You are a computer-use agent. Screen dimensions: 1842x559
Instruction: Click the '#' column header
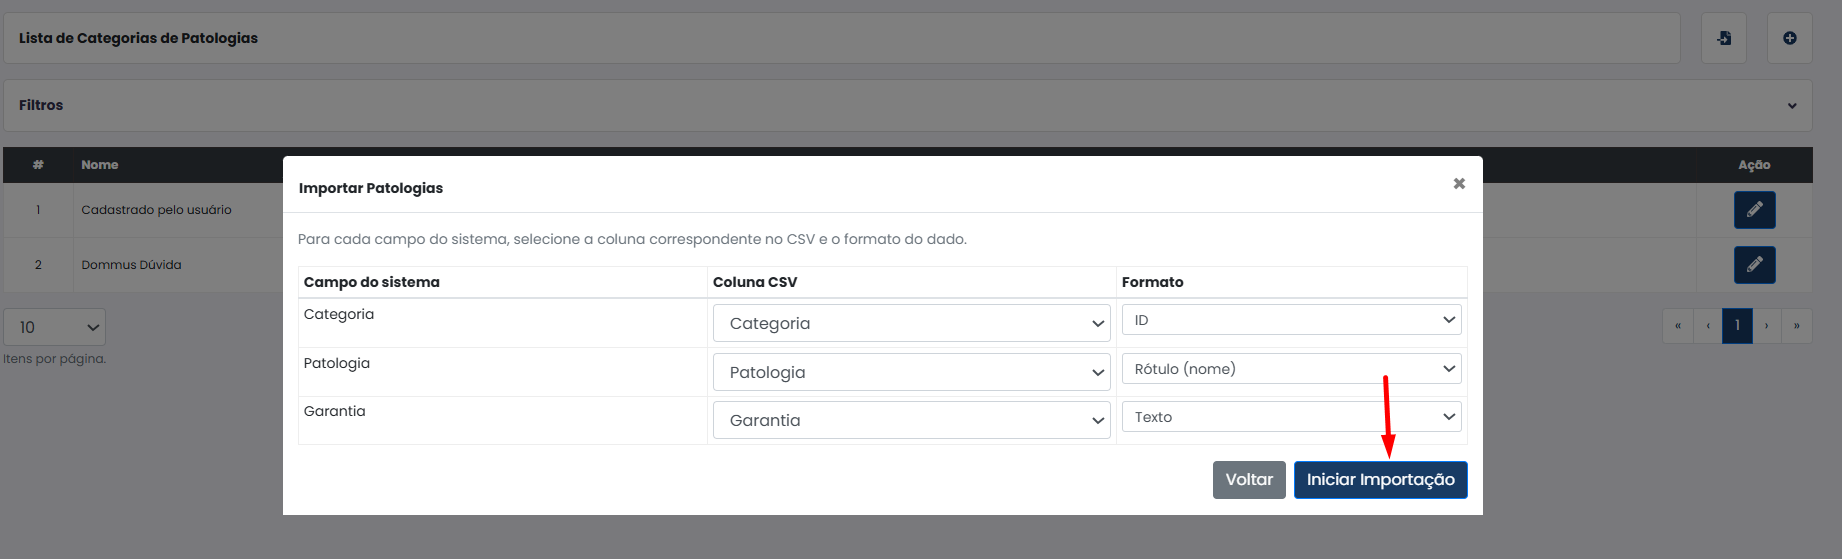click(x=38, y=165)
